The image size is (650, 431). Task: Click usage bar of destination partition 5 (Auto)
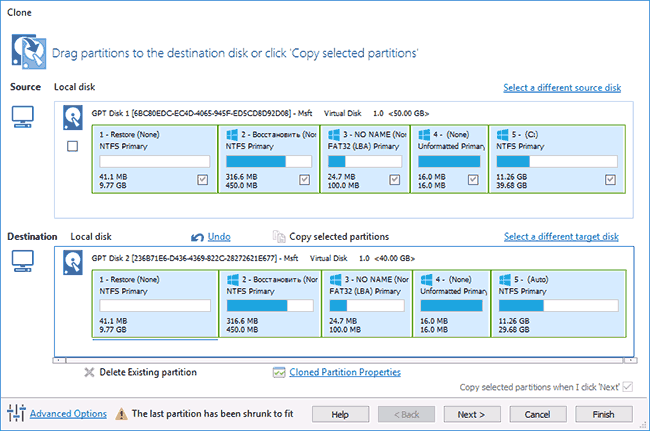point(558,306)
